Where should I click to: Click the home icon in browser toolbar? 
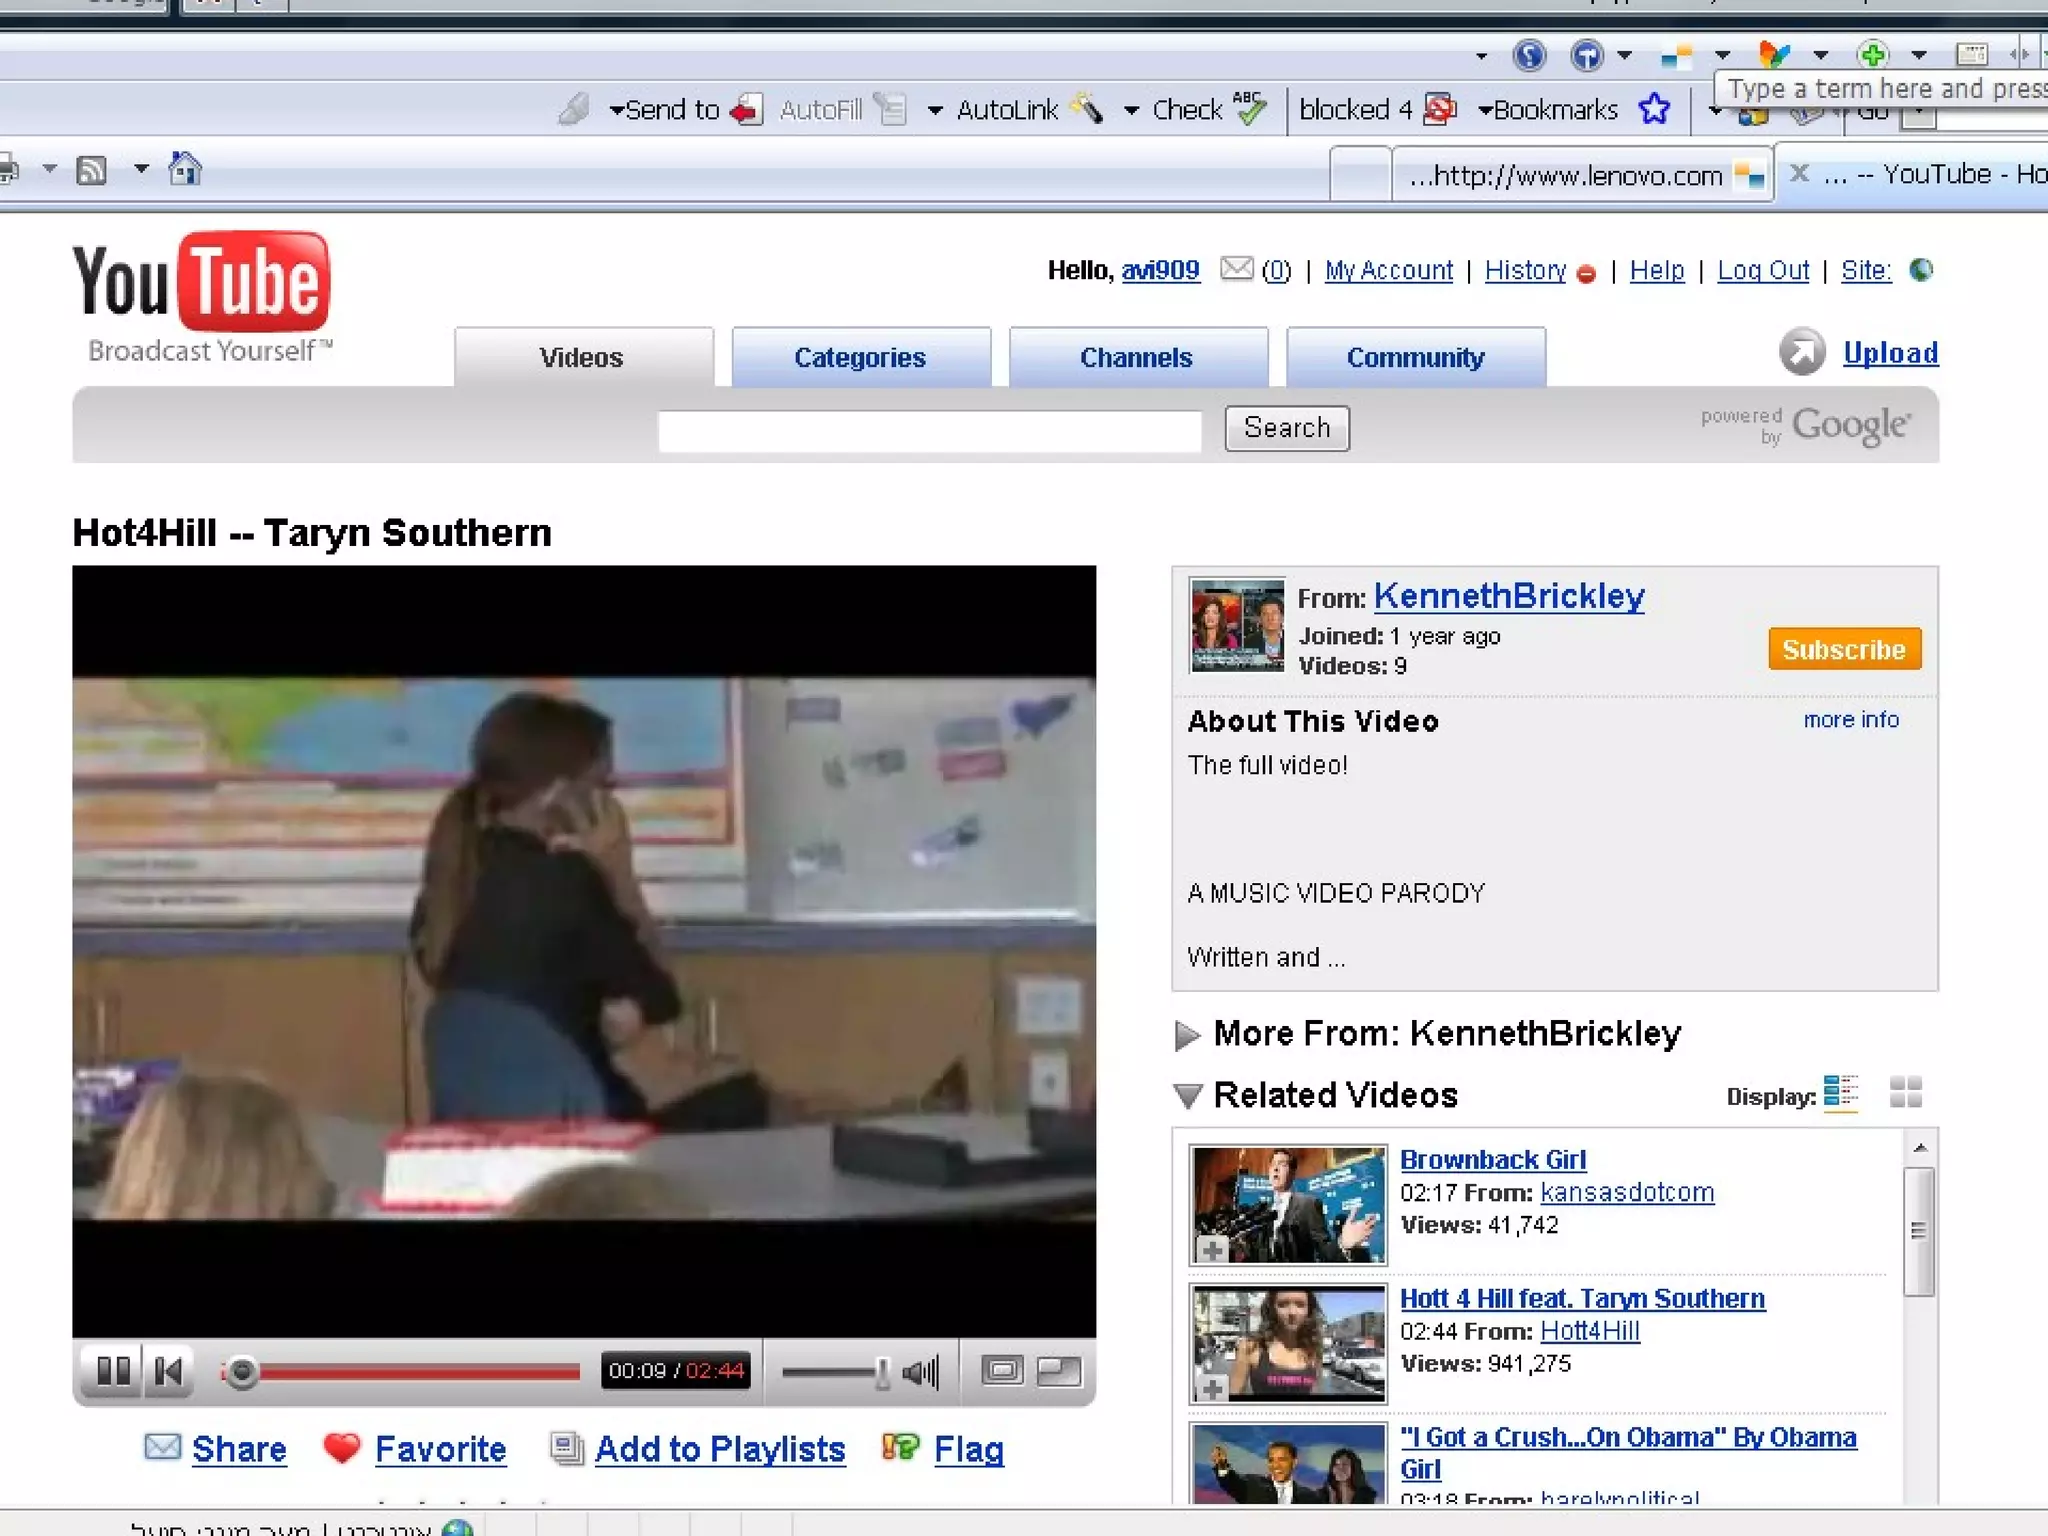point(185,169)
